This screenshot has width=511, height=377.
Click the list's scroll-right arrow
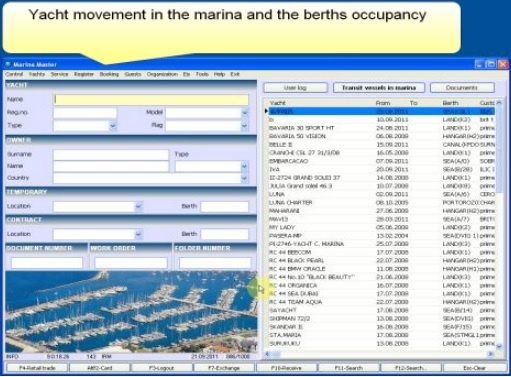pyautogui.click(x=491, y=354)
